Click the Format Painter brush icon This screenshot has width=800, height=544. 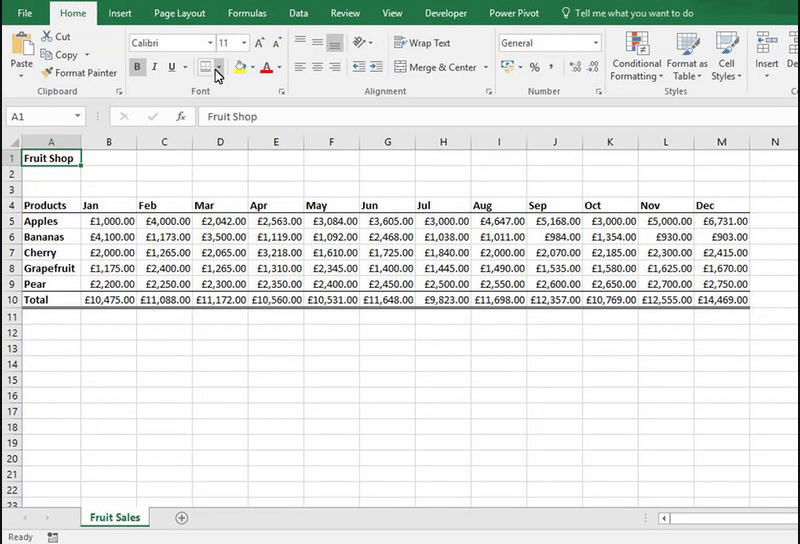47,73
